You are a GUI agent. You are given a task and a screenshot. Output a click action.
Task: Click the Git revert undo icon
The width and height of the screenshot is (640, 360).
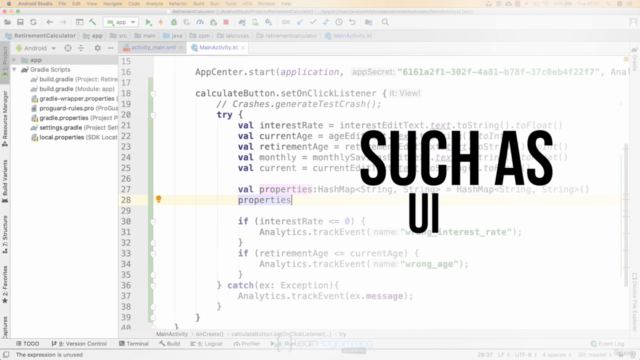pos(352,22)
